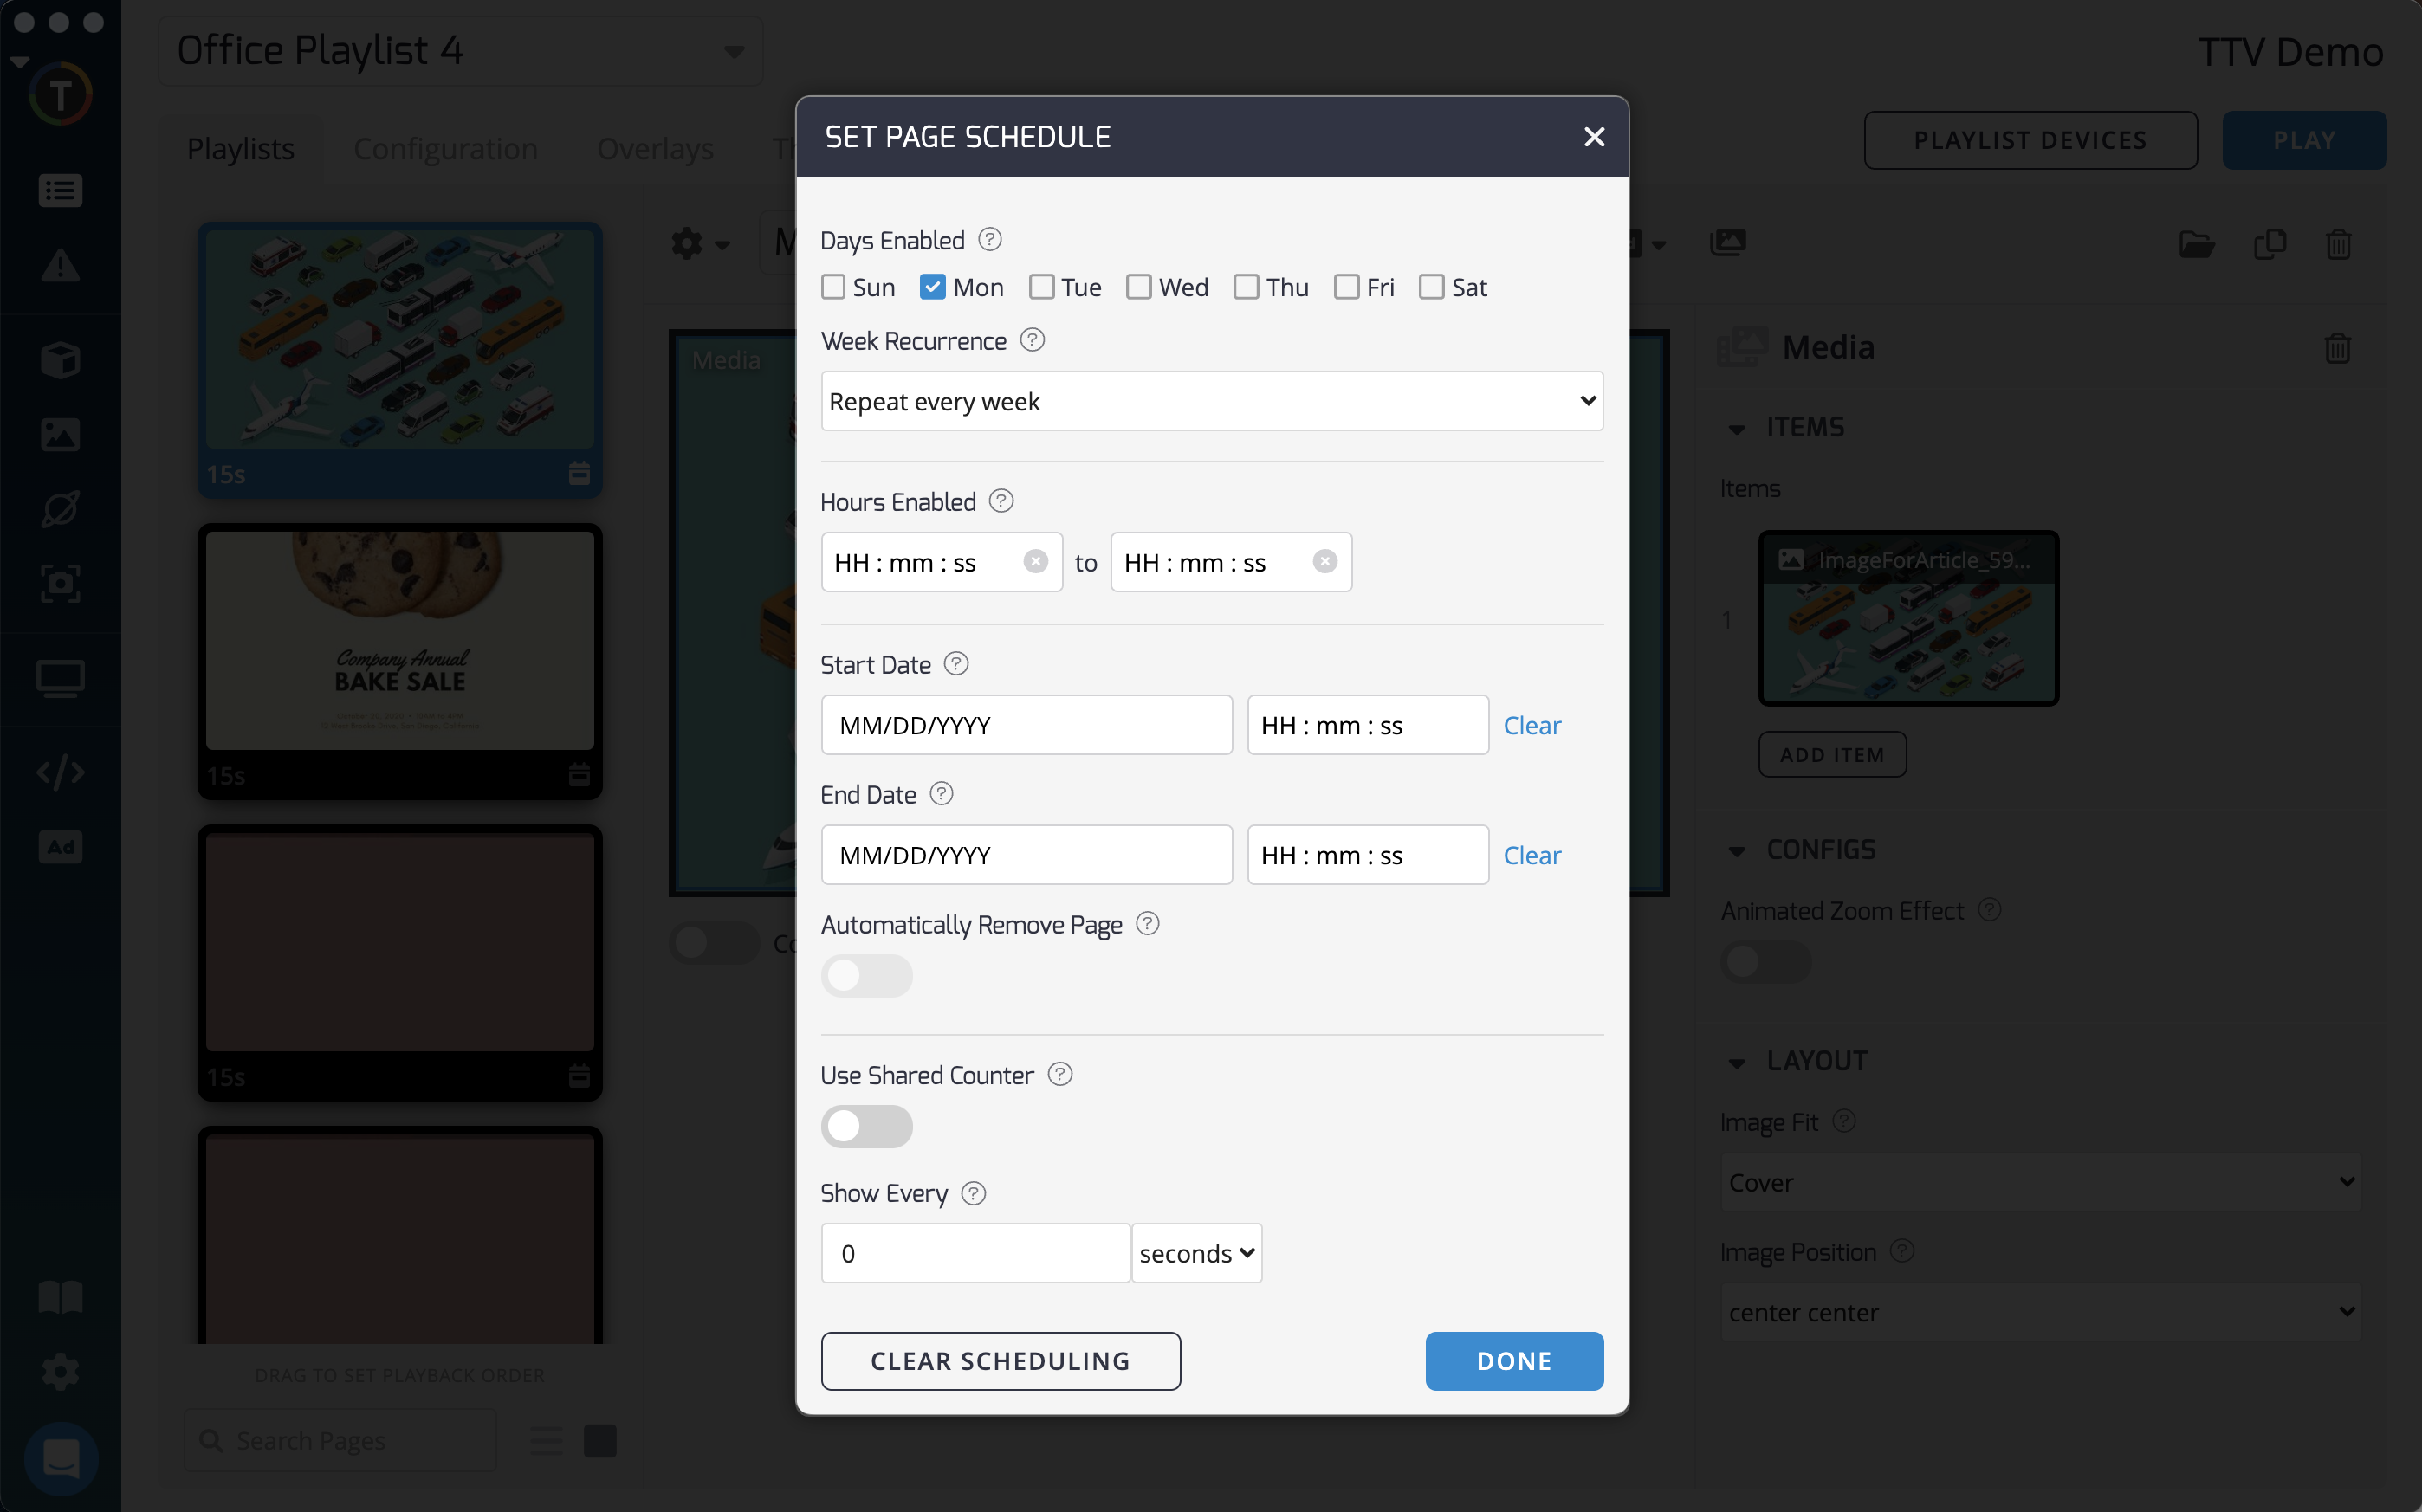The width and height of the screenshot is (2422, 1512).
Task: Click the Days Enabled help icon
Action: (x=989, y=240)
